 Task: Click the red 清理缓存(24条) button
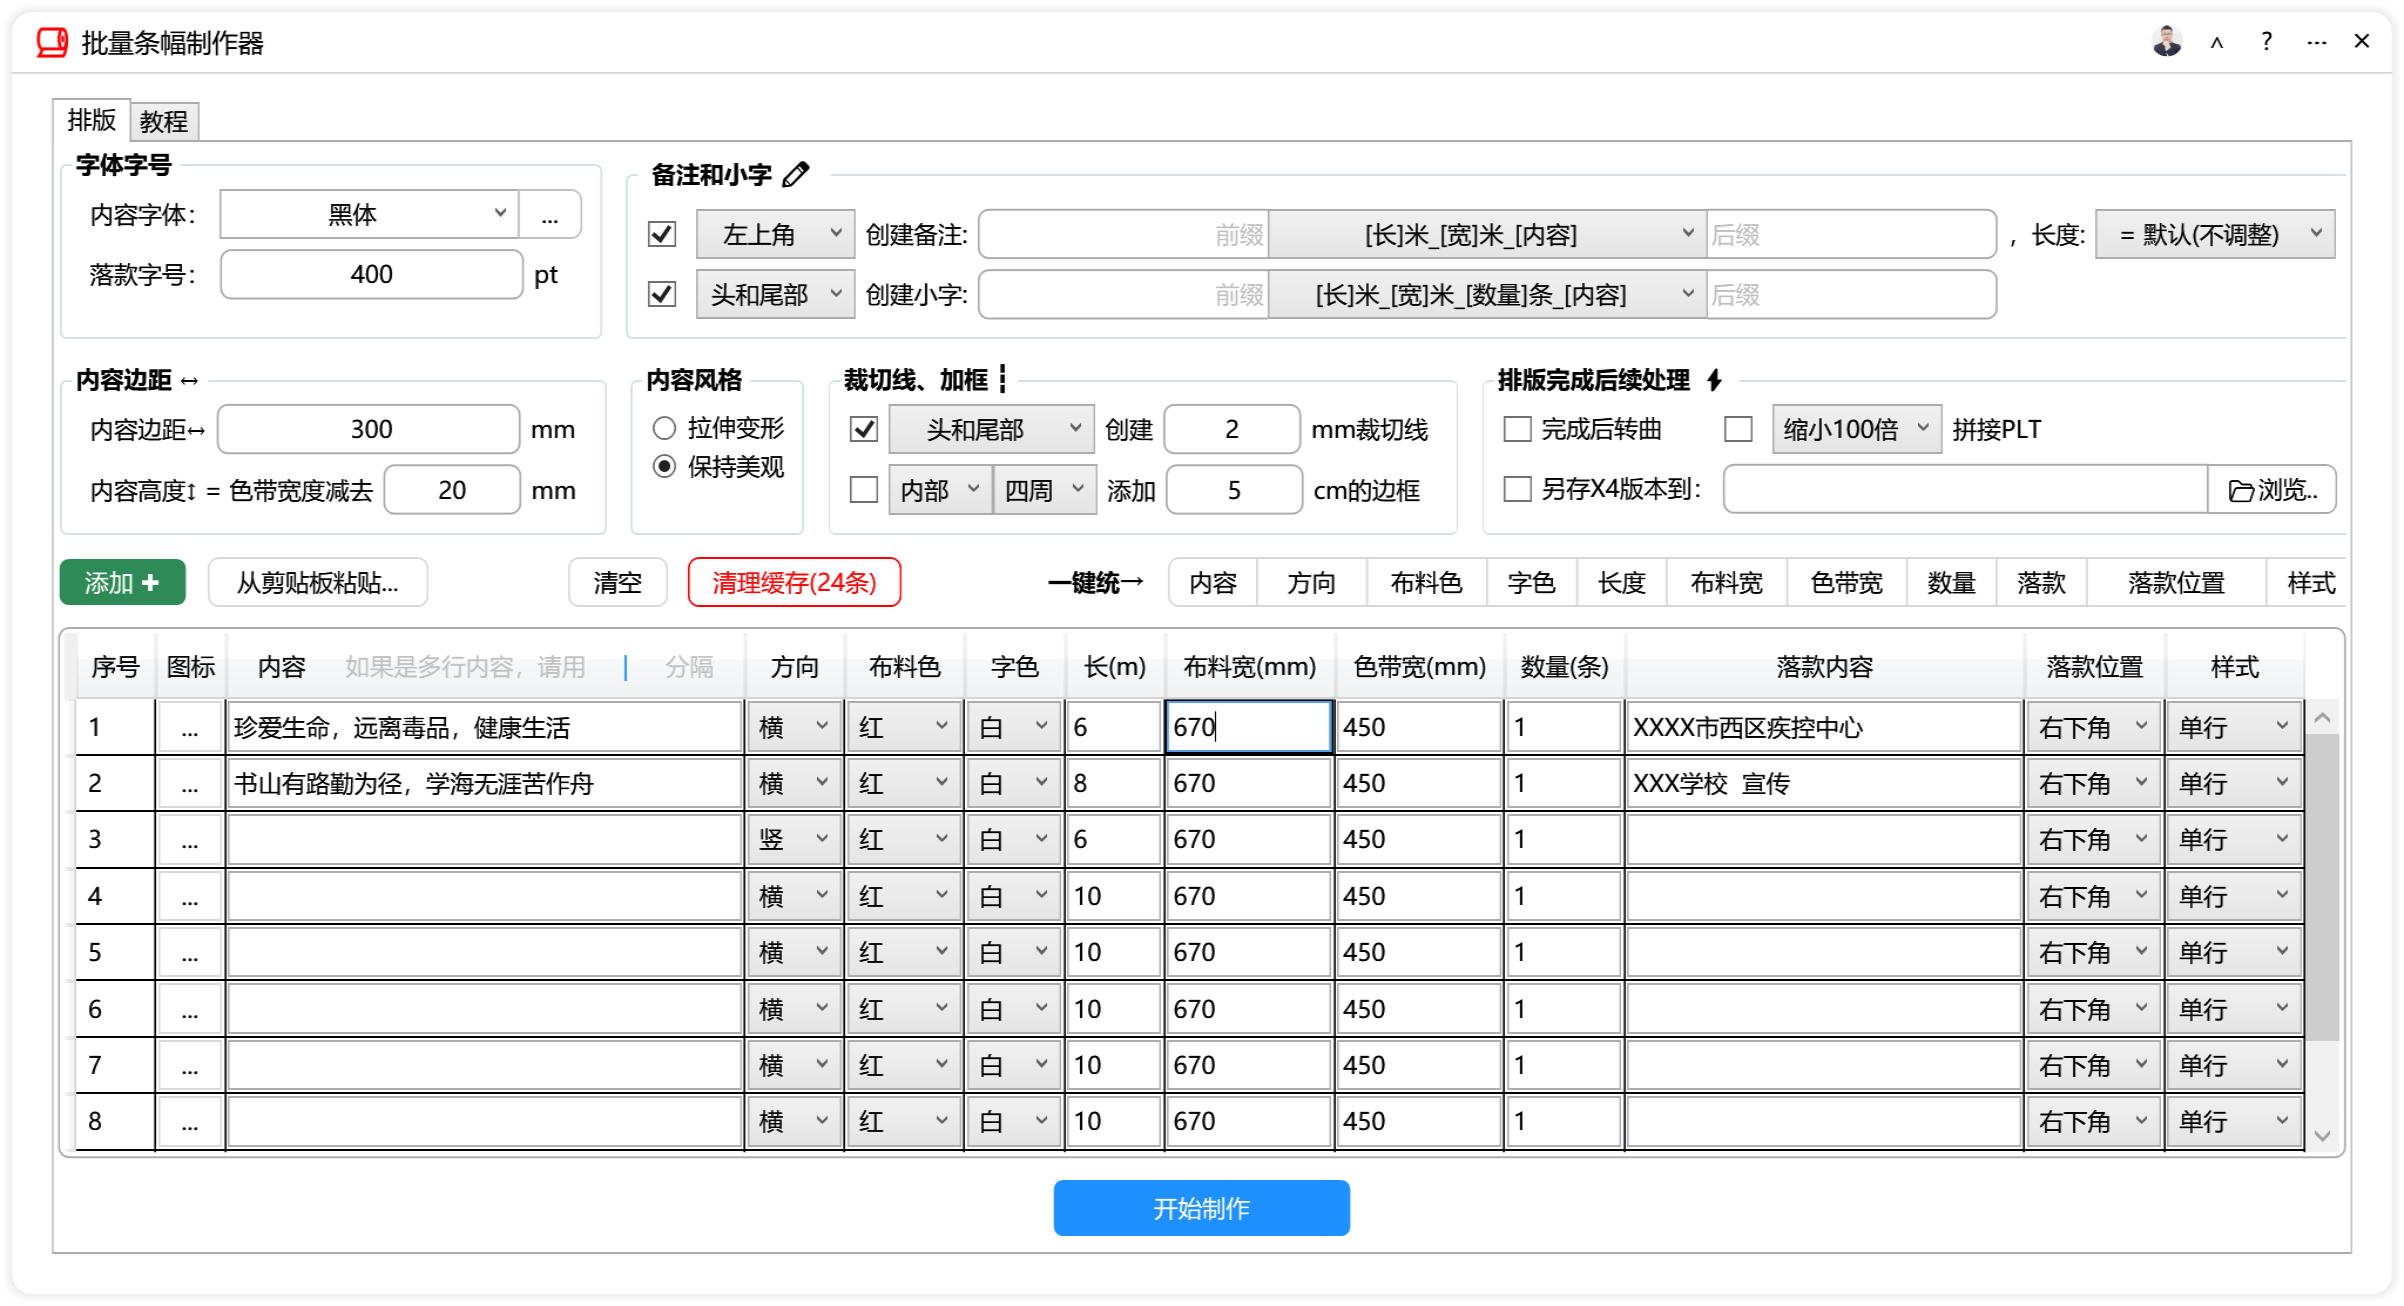point(794,582)
